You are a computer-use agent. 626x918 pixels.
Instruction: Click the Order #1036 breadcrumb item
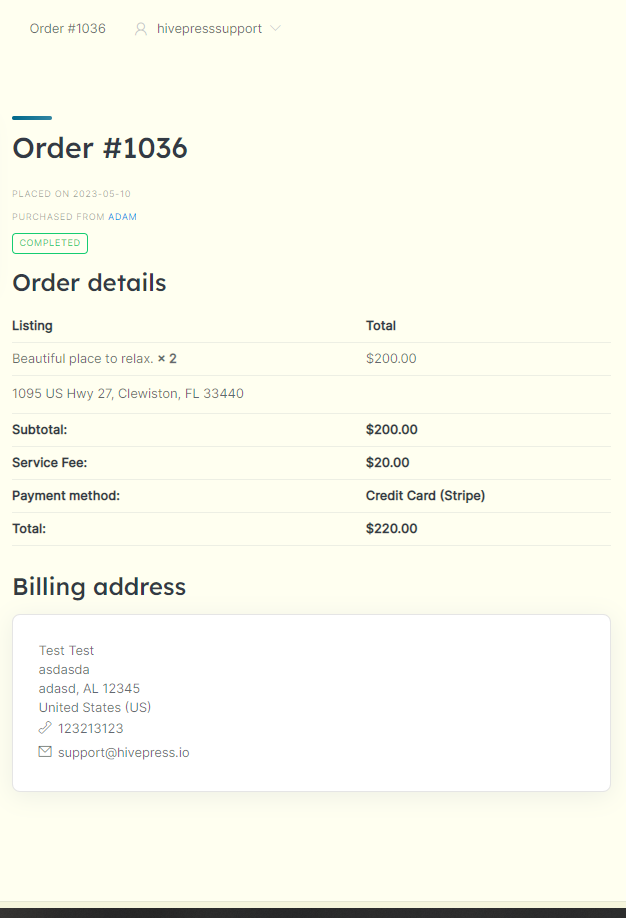[67, 29]
